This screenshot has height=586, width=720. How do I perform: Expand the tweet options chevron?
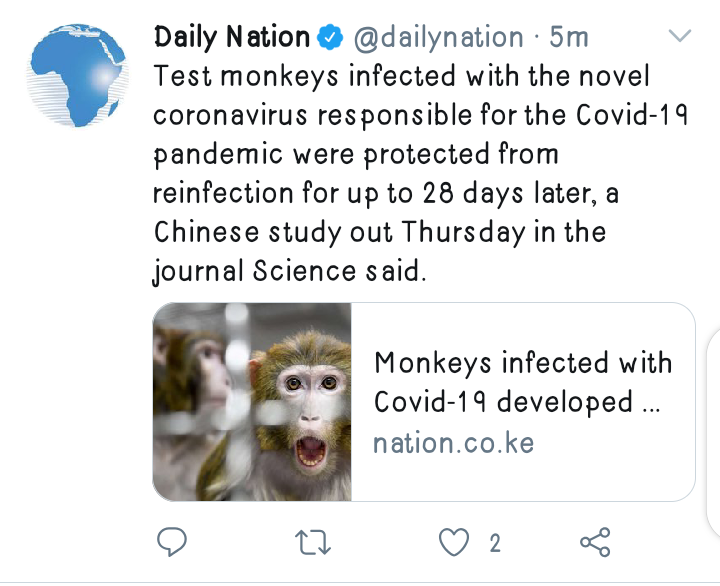[680, 37]
